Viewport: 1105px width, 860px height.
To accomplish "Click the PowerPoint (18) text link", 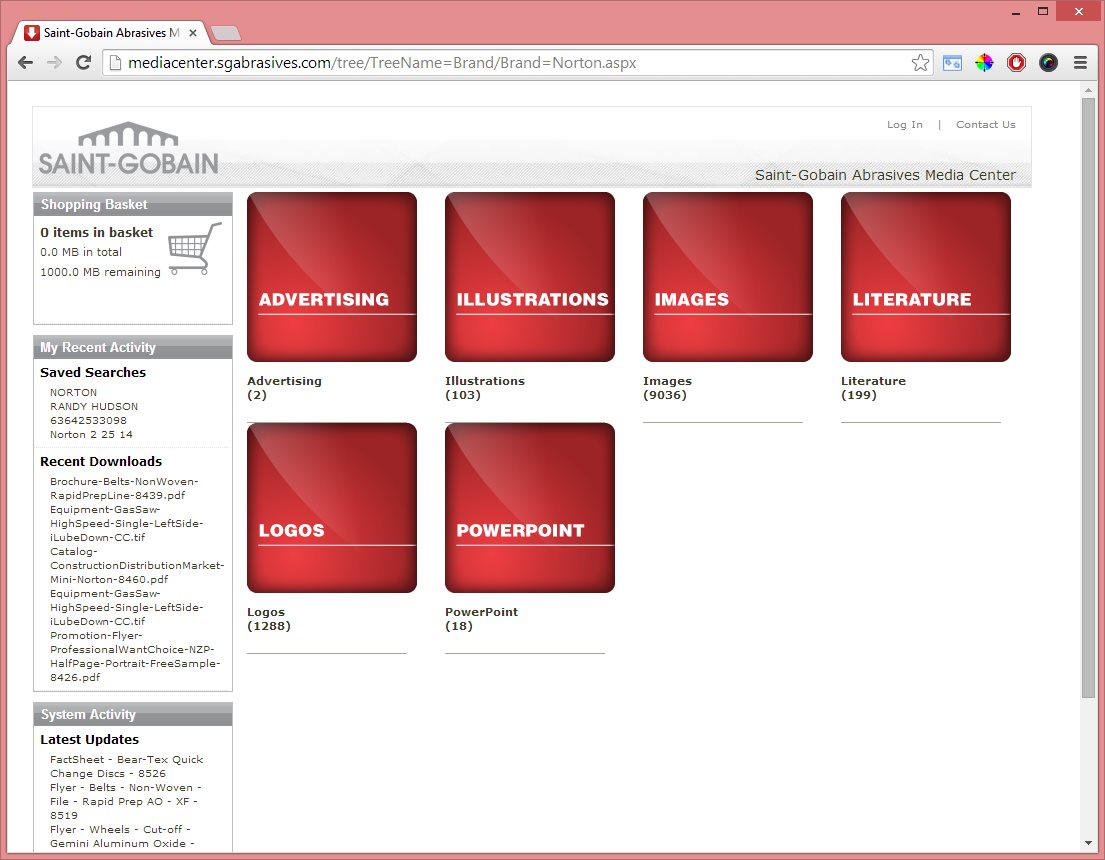I will coord(481,619).
